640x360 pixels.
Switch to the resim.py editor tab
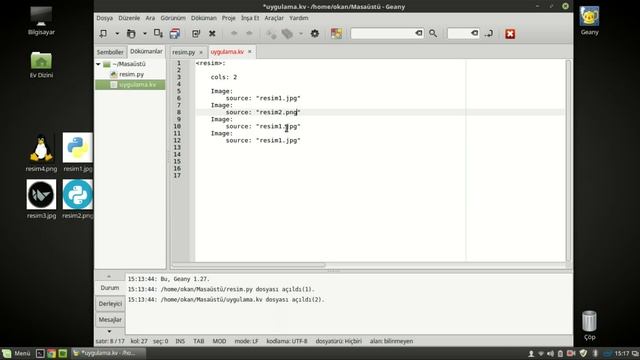(184, 52)
